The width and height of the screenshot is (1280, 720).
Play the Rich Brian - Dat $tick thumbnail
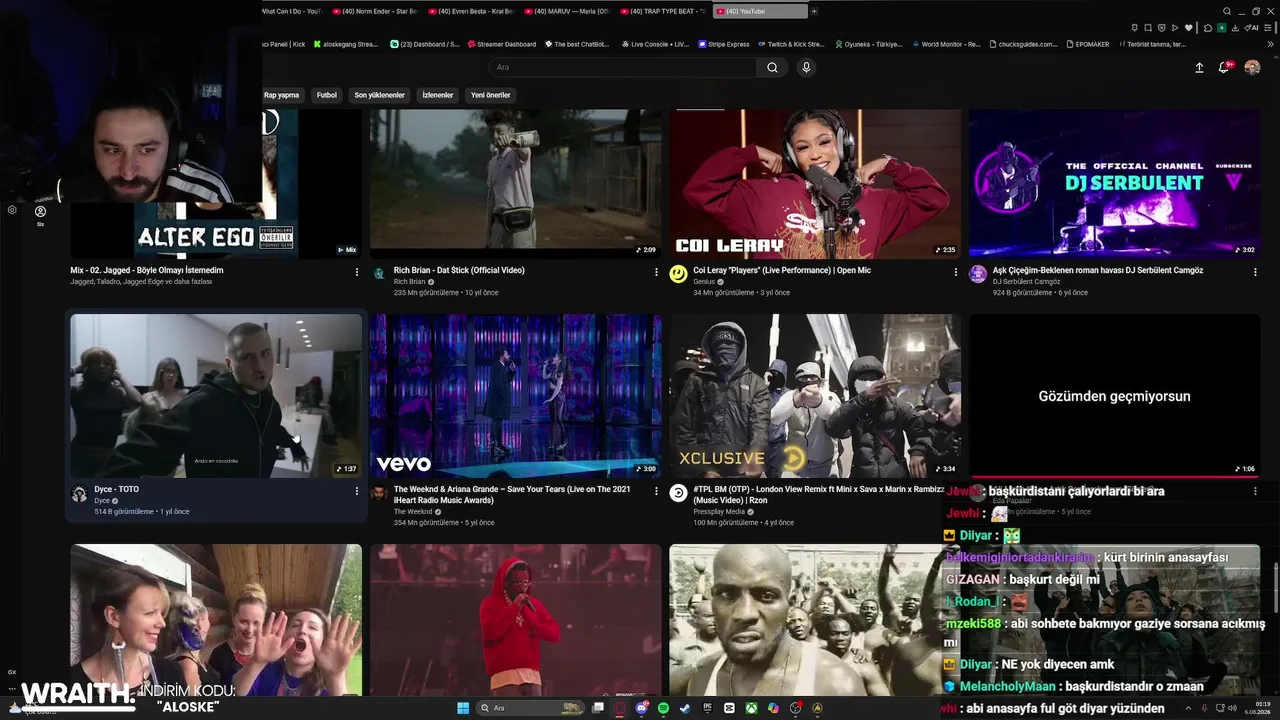click(x=515, y=184)
